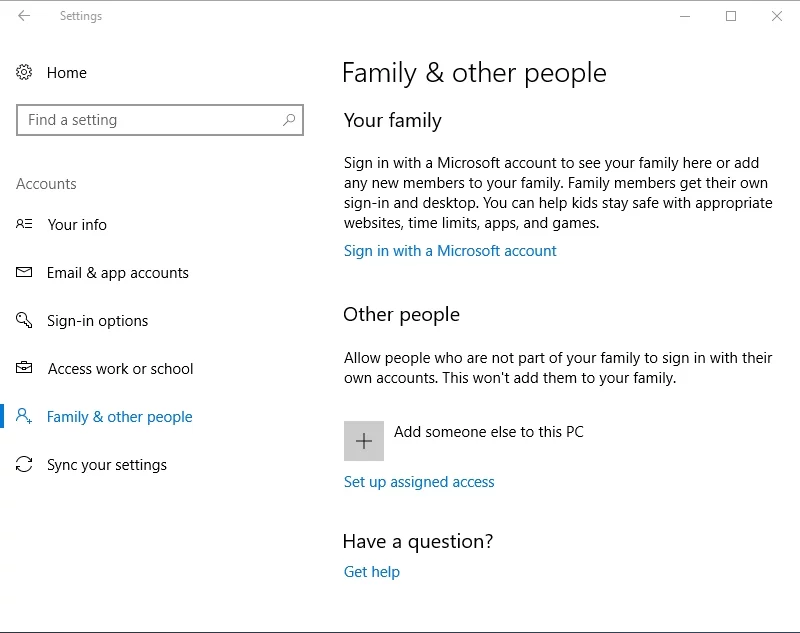Click the Get help link
Viewport: 800px width, 633px height.
pyautogui.click(x=371, y=572)
